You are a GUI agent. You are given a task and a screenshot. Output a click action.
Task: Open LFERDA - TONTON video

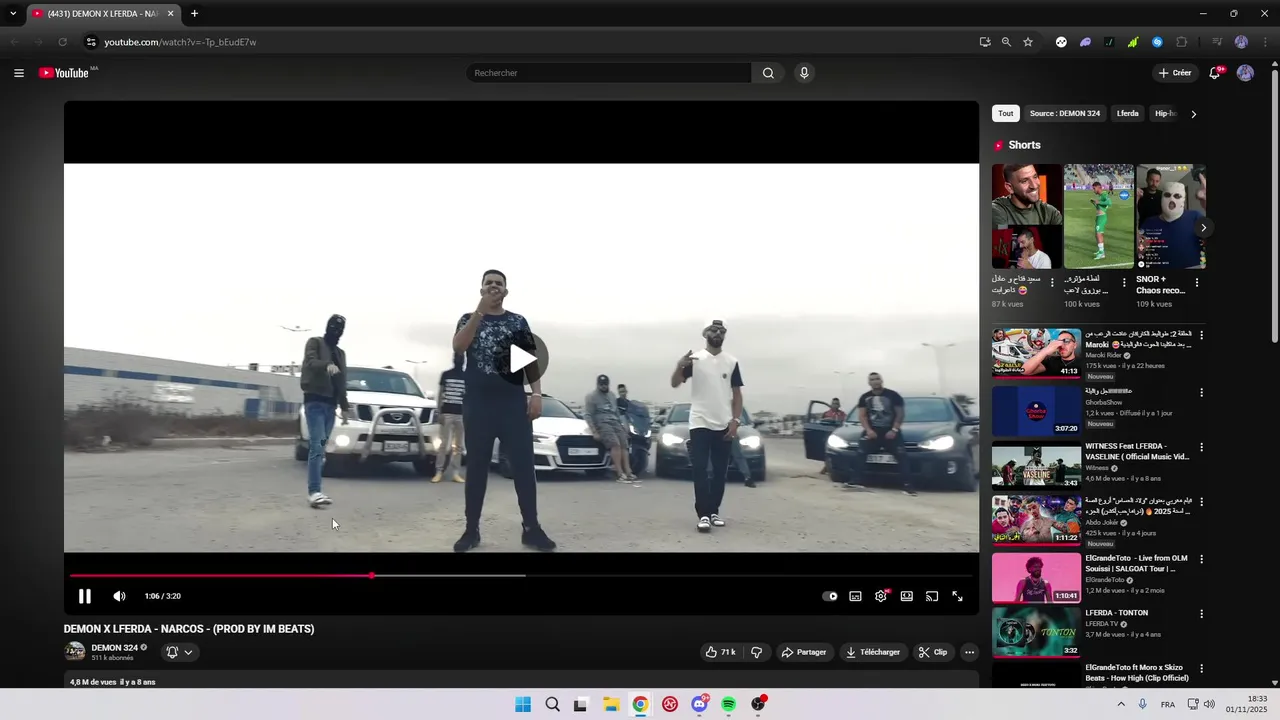coord(1036,633)
